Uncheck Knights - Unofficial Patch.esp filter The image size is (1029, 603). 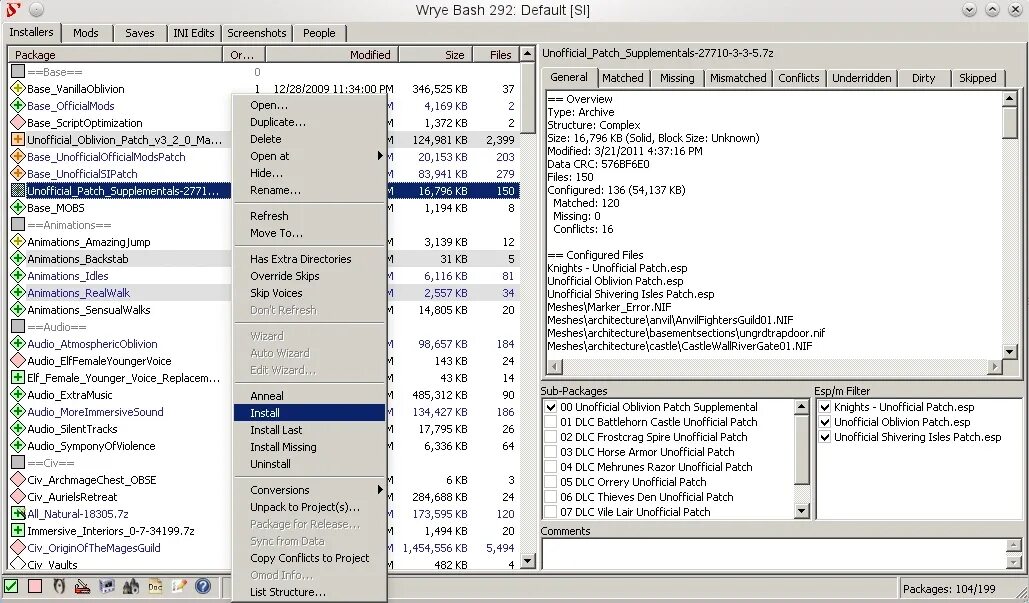coord(825,407)
